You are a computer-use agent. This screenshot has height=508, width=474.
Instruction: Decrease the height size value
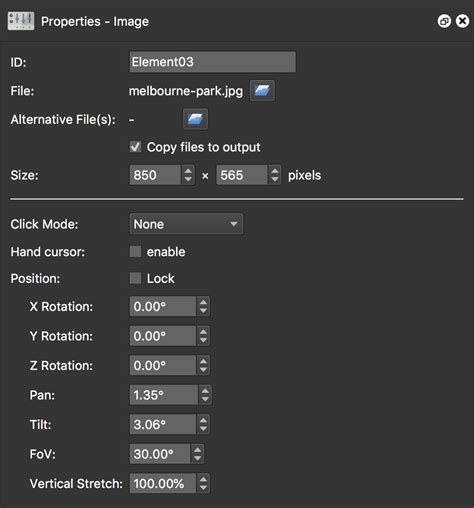[x=275, y=180]
